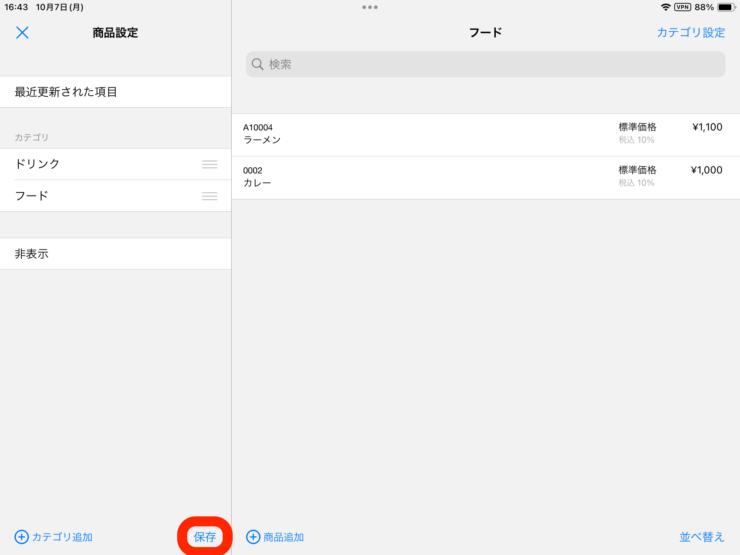Screen dimensions: 740x555
Task: Tap the VPN status indicator
Action: (682, 7)
